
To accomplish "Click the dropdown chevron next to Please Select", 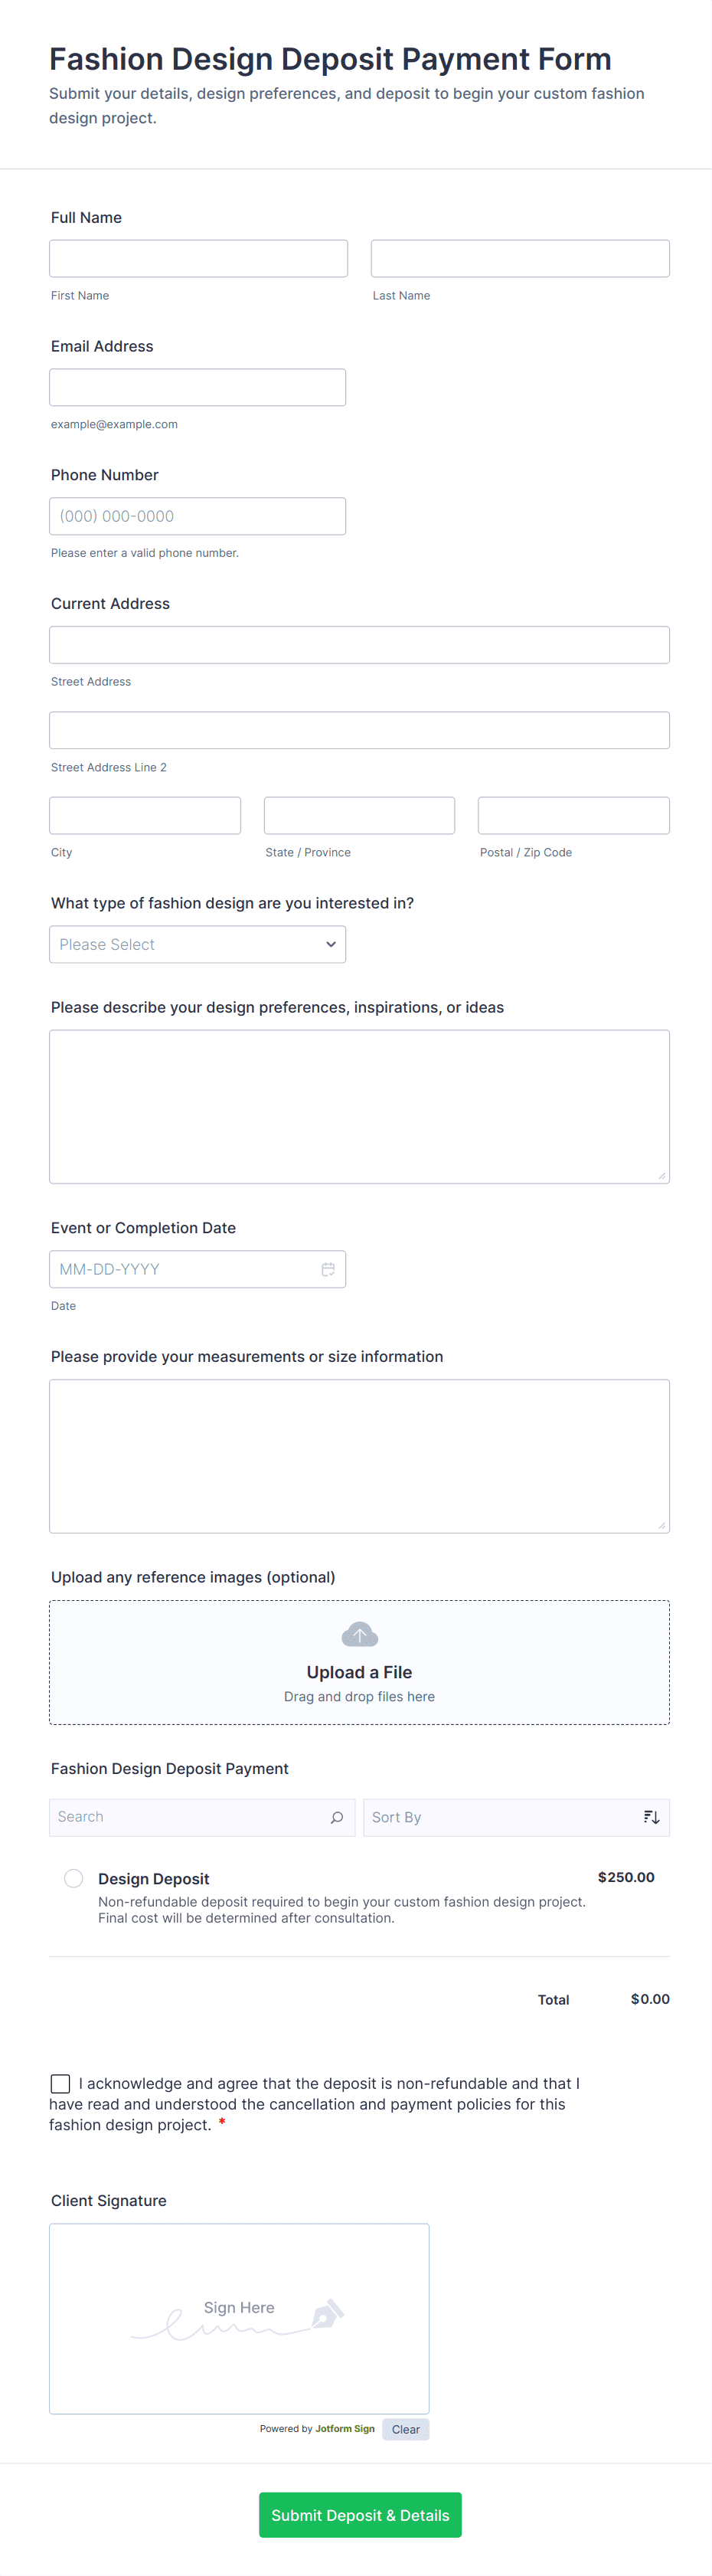I will [331, 944].
